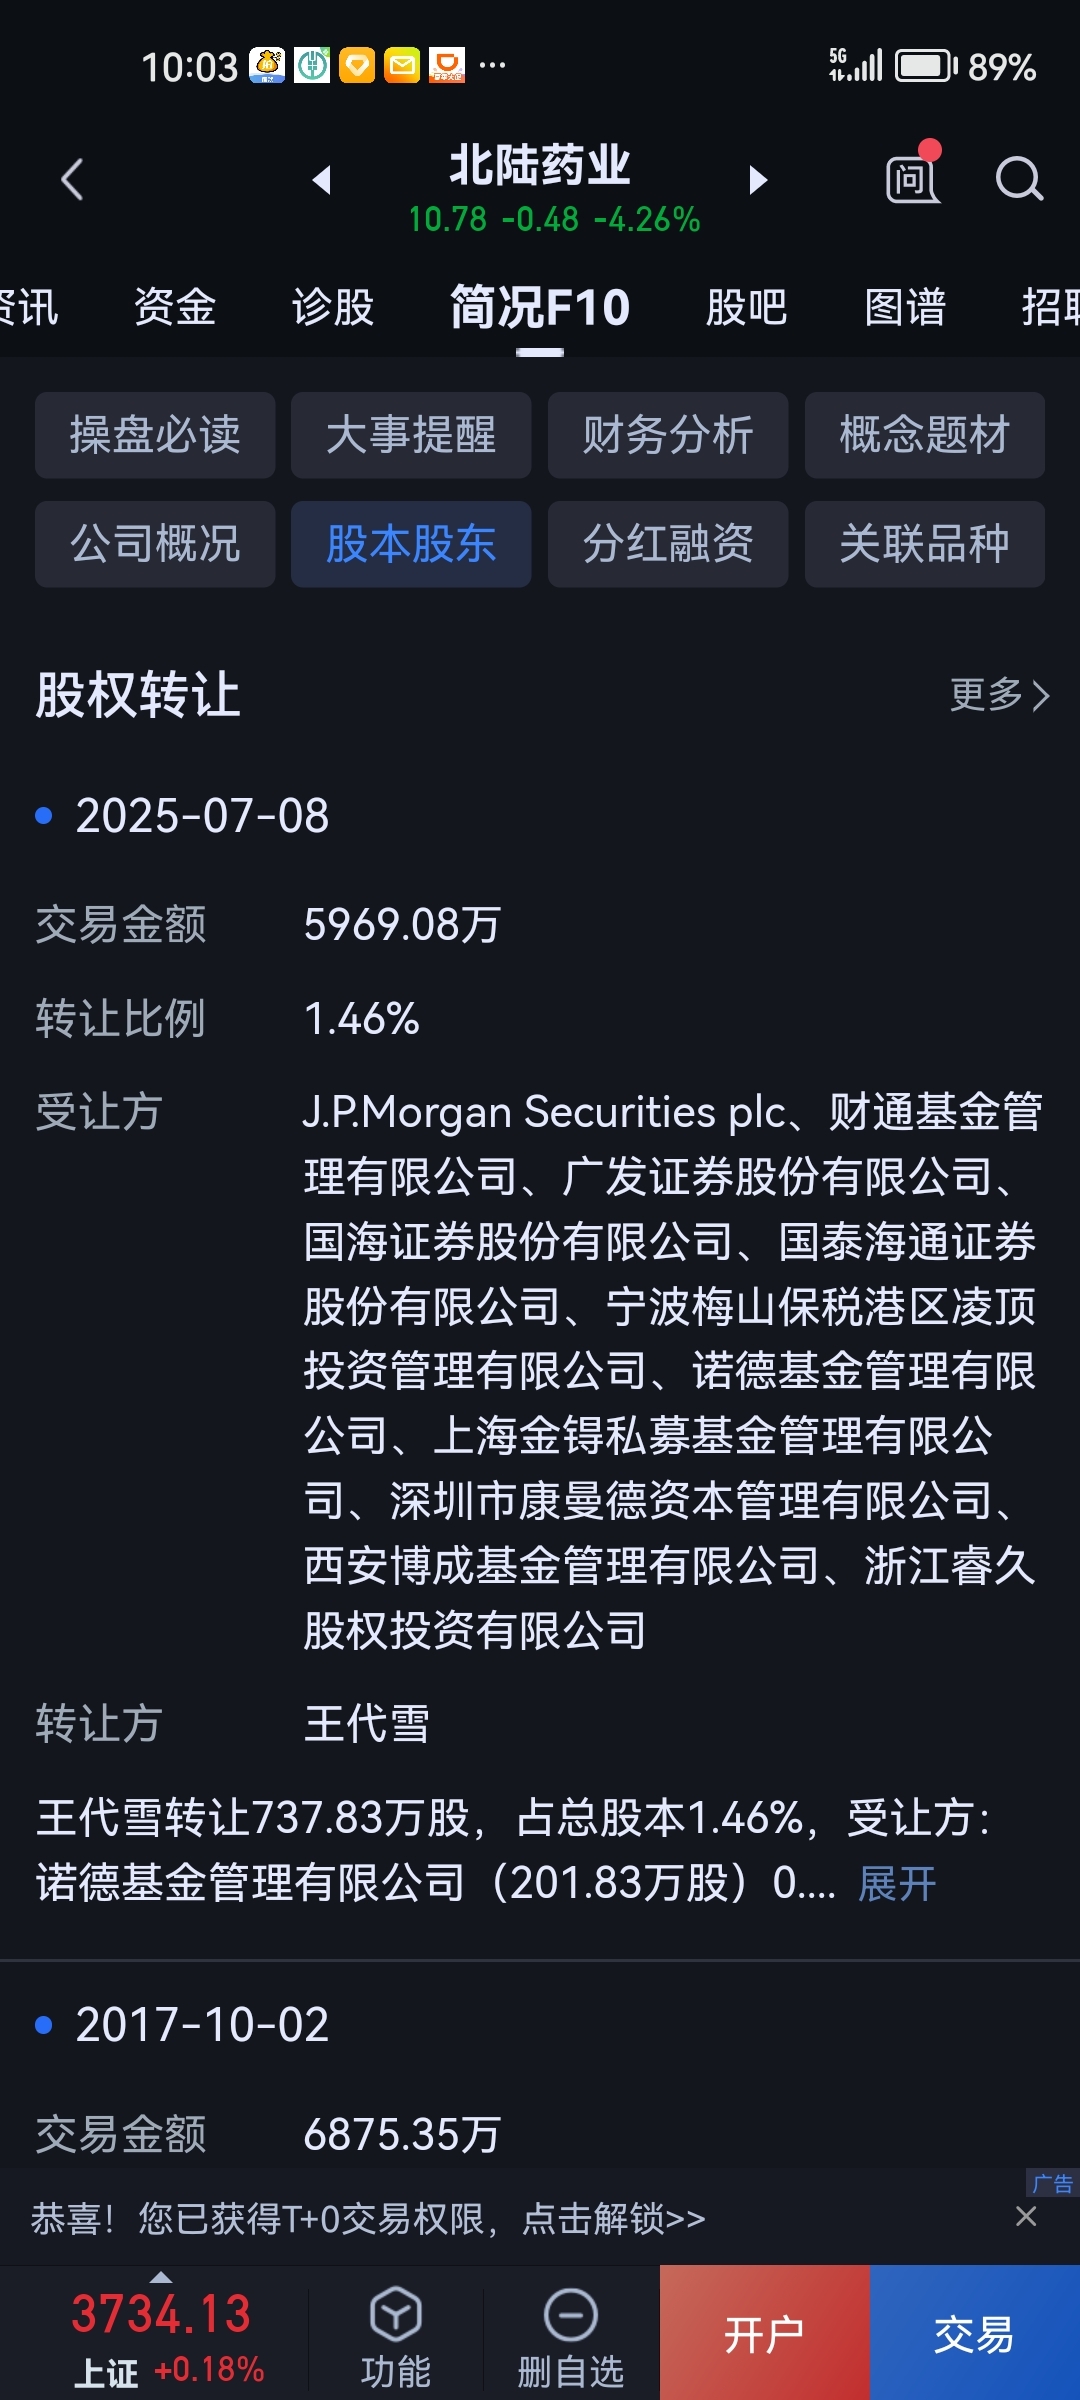Viewport: 1080px width, 2400px height.
Task: Switch to the 股吧 tab
Action: tap(746, 307)
